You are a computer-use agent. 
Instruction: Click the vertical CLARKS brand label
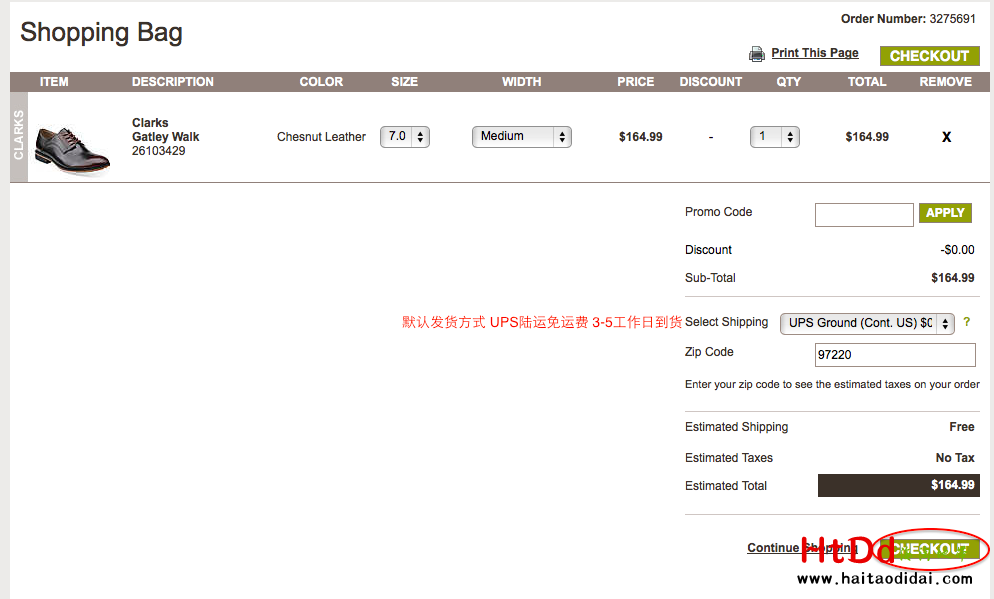click(x=18, y=135)
